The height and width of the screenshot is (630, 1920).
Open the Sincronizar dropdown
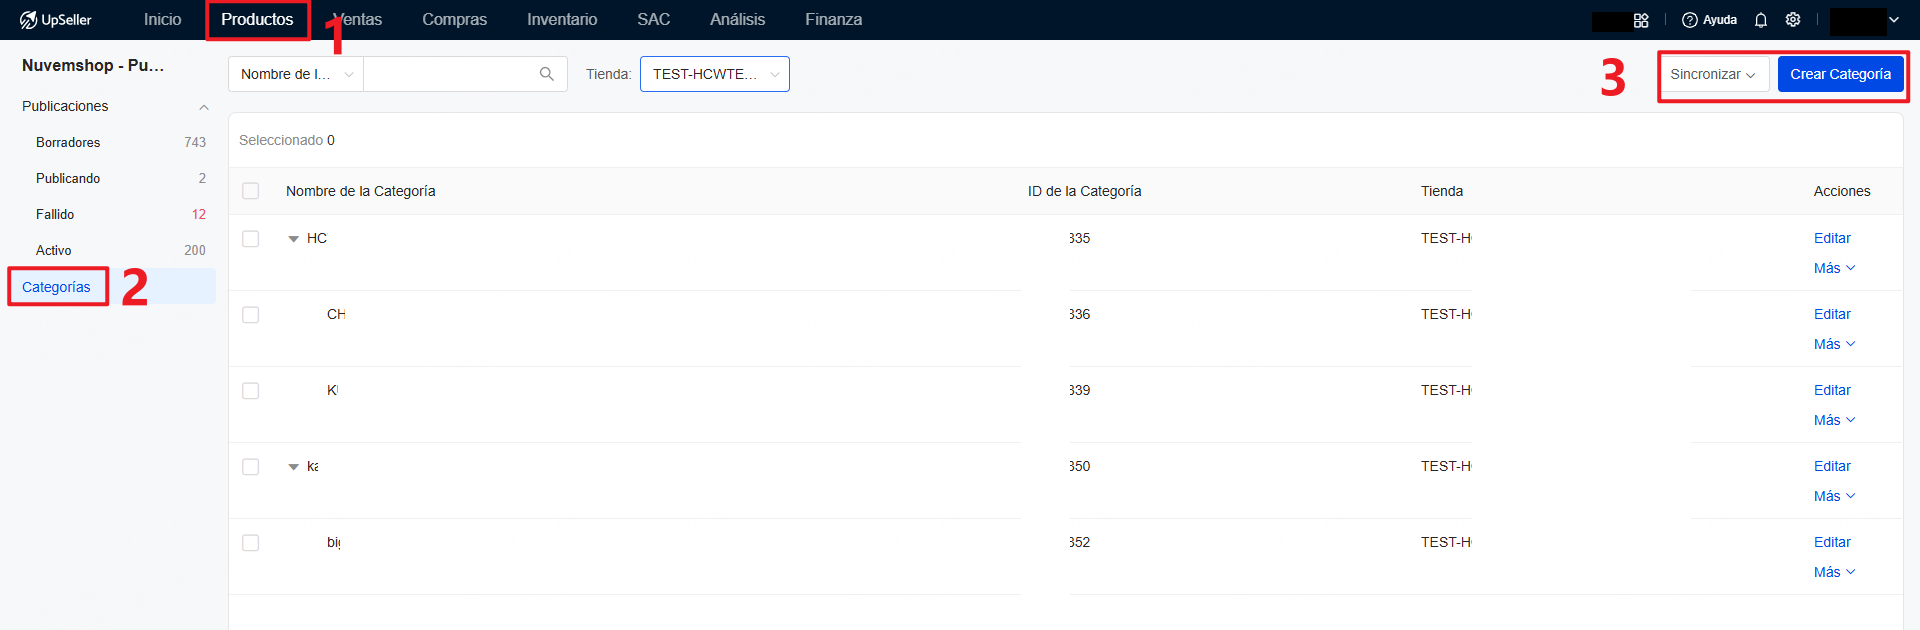(1712, 74)
